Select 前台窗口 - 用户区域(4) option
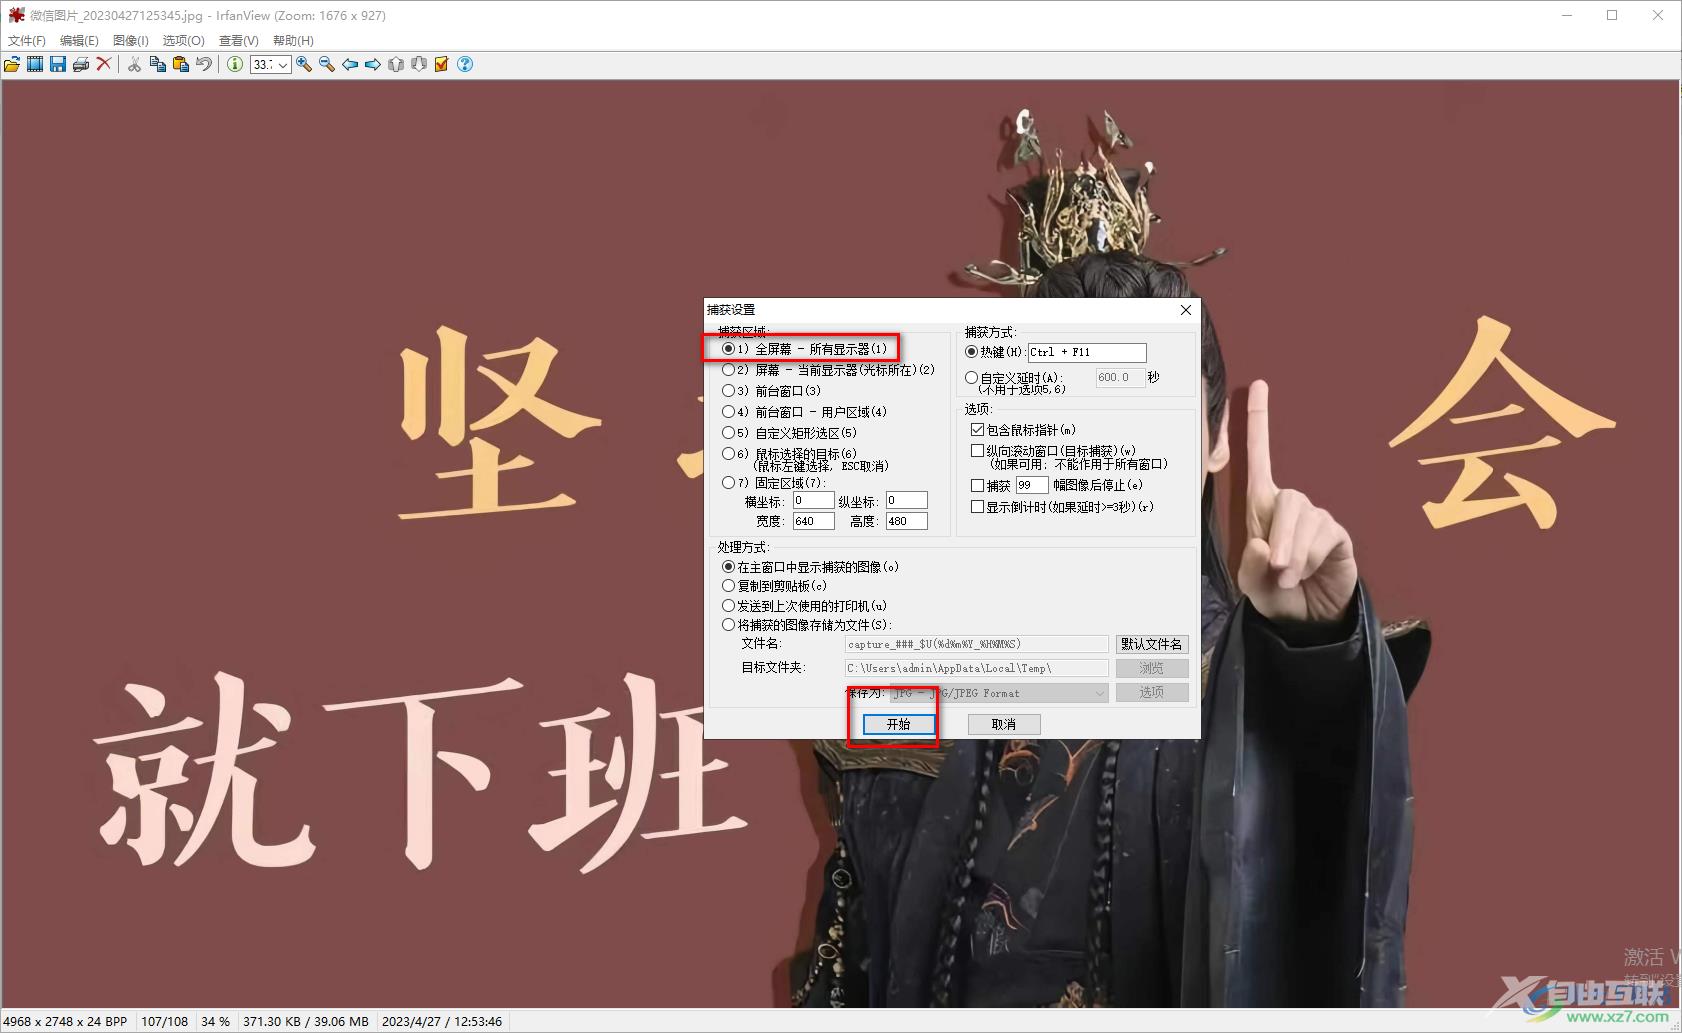 click(804, 412)
